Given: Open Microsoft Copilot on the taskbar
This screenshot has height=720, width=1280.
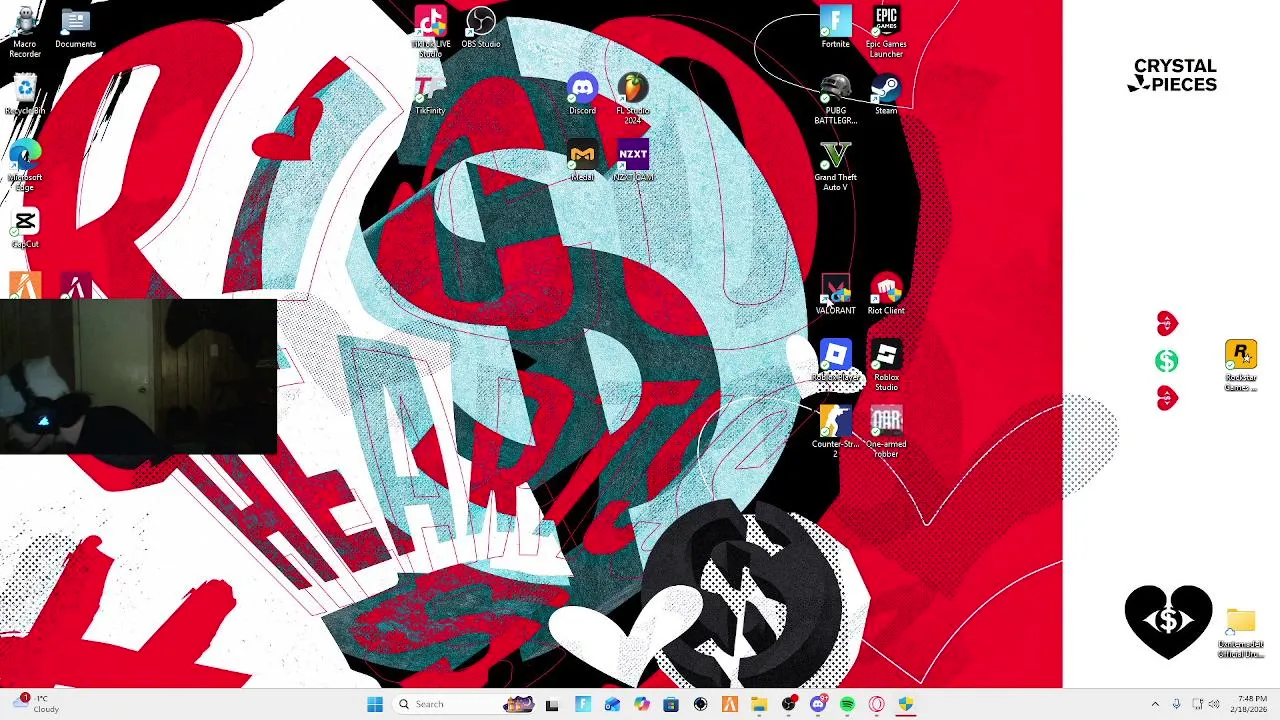Looking at the screenshot, I should pyautogui.click(x=641, y=704).
